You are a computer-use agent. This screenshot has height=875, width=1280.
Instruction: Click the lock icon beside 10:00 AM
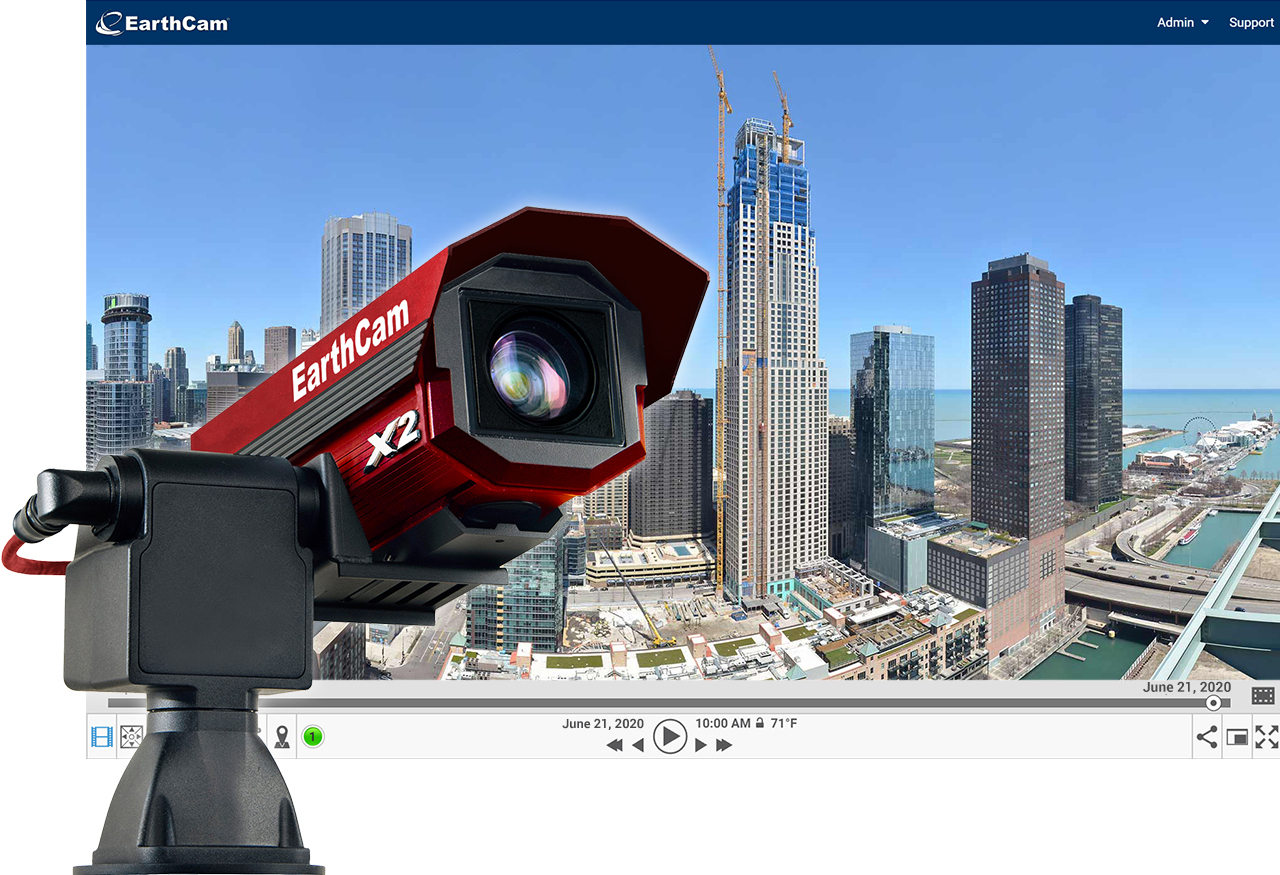[x=760, y=723]
